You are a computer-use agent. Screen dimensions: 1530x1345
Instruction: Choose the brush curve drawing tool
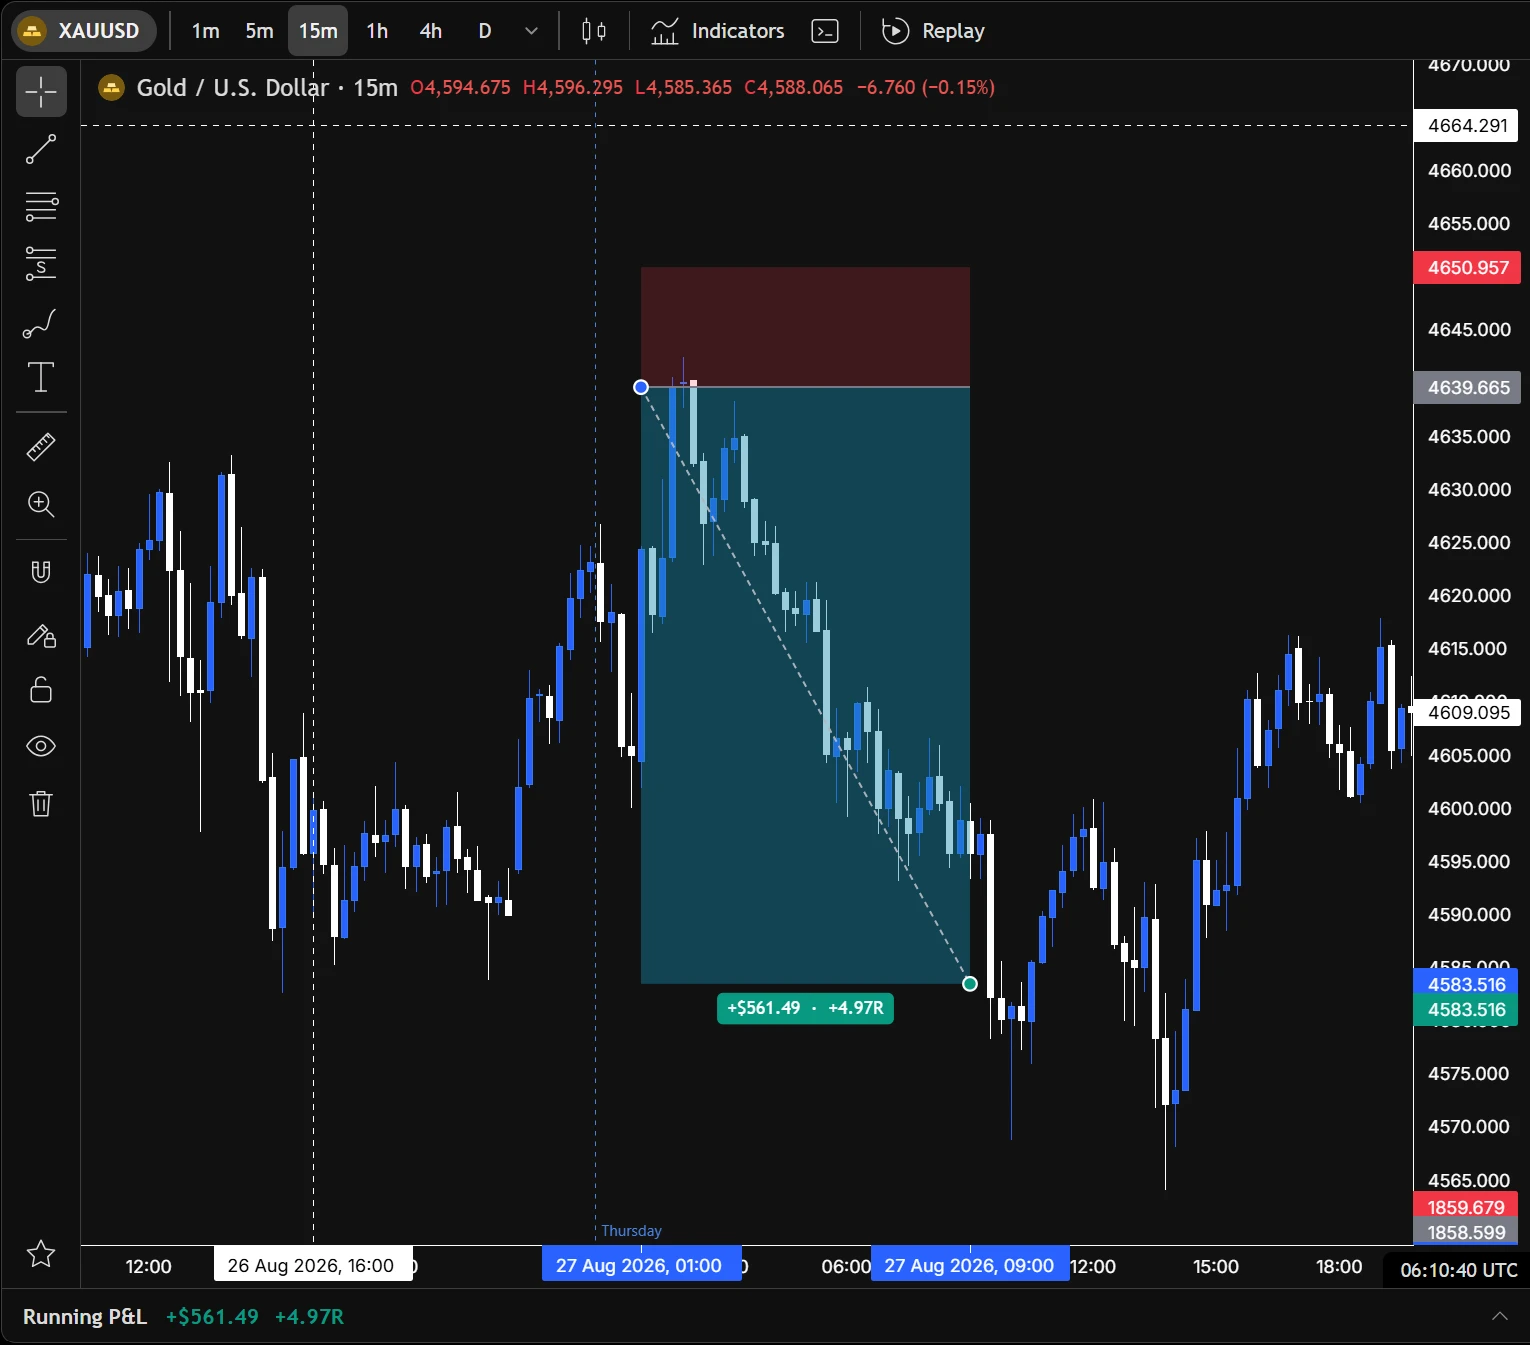coord(41,322)
